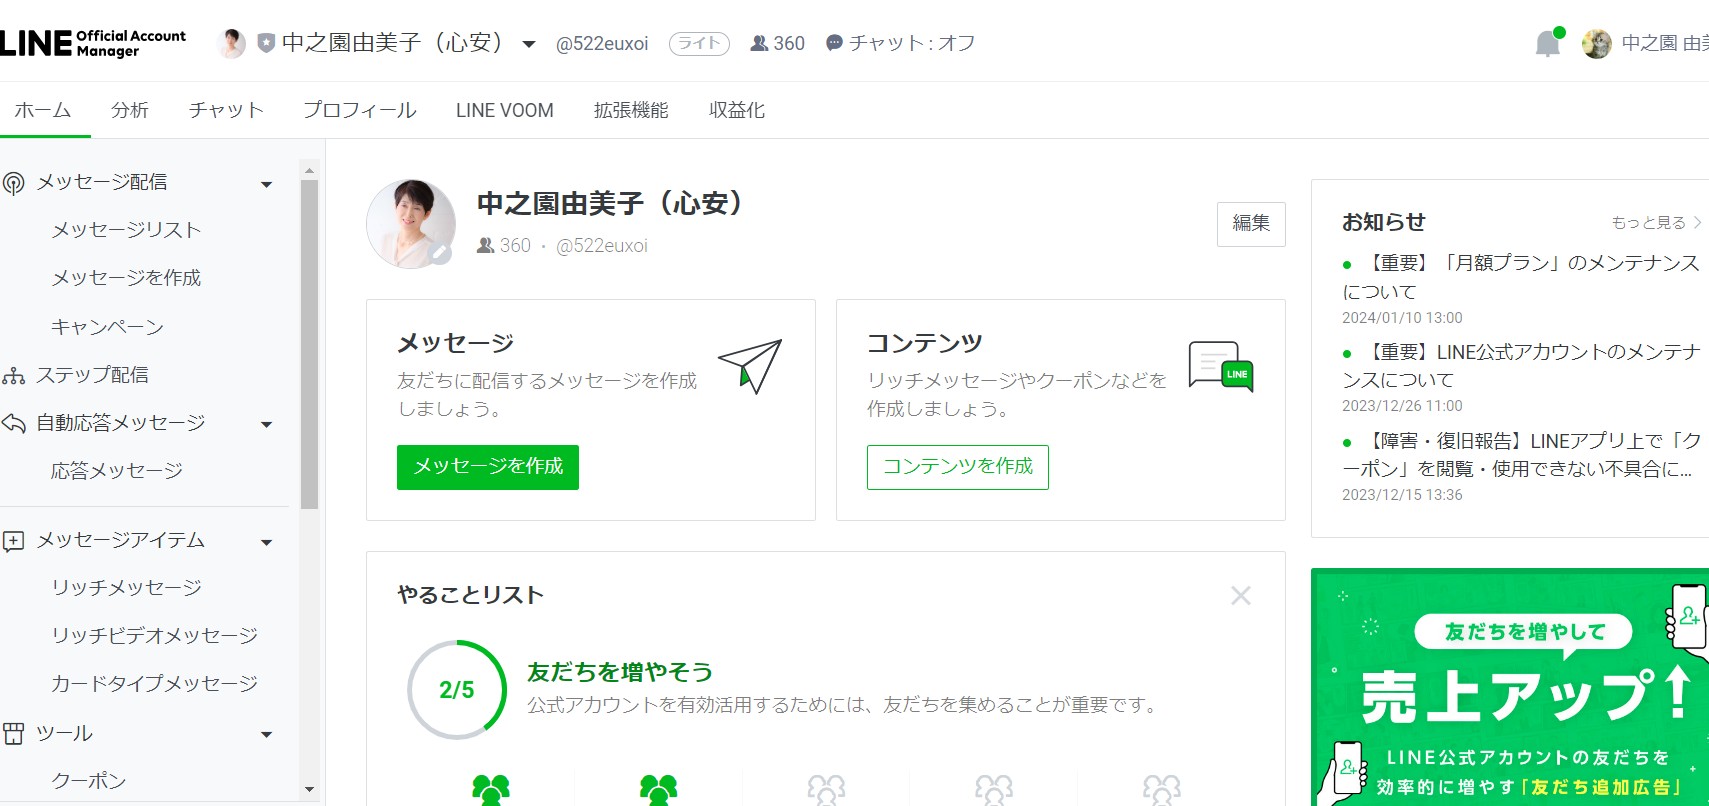
Task: Click the sidebar scrollbar up arrow
Action: pos(309,170)
